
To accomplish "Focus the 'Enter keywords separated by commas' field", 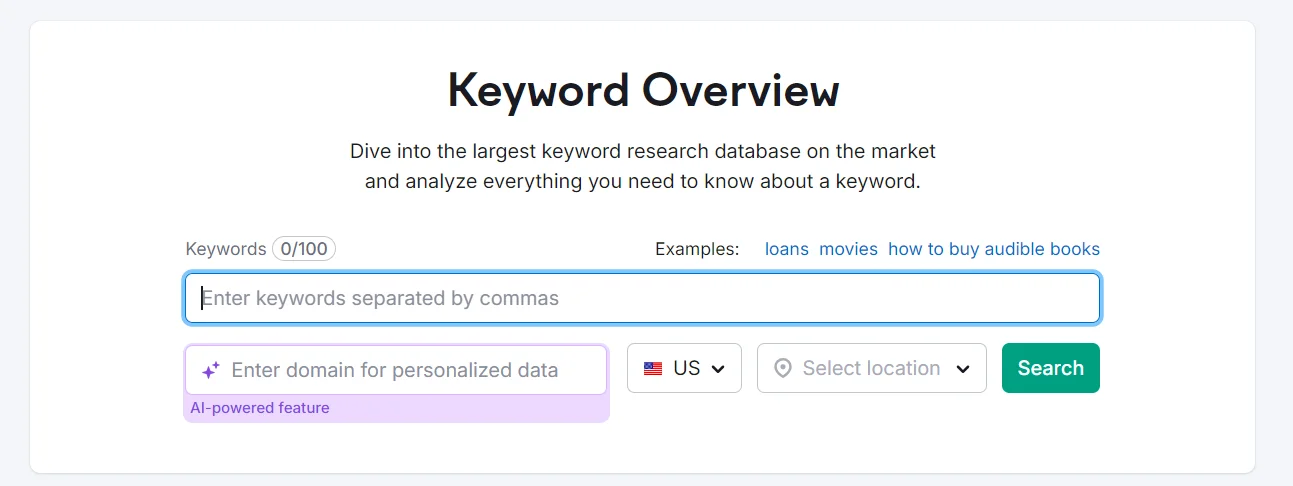I will [642, 298].
